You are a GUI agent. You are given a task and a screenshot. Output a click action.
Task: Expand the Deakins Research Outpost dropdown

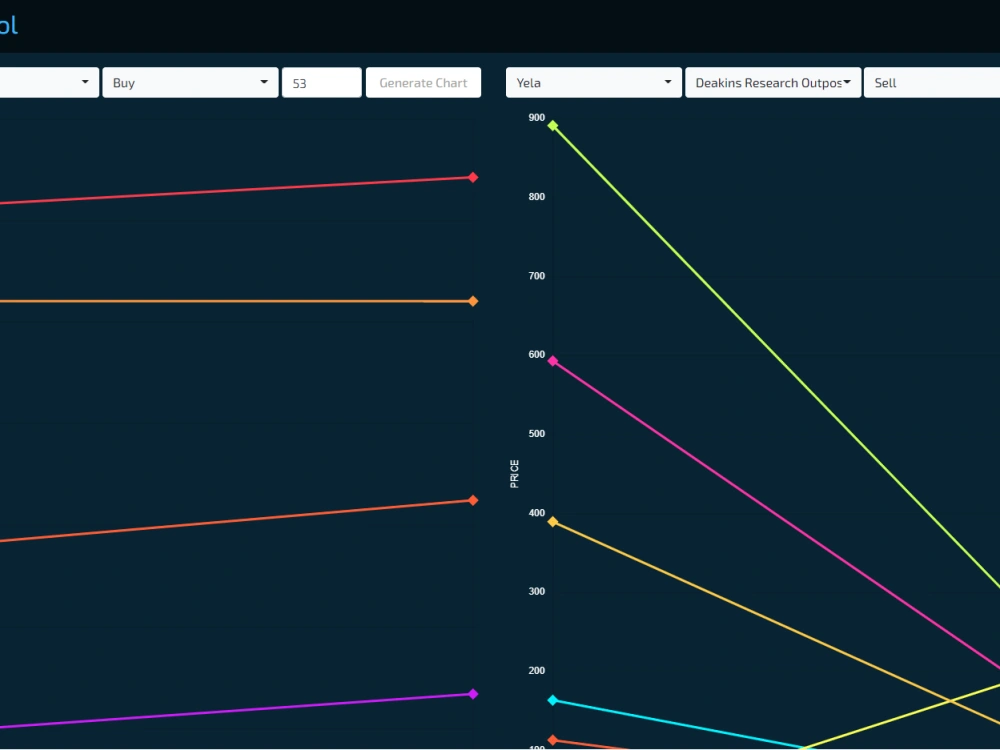[773, 83]
